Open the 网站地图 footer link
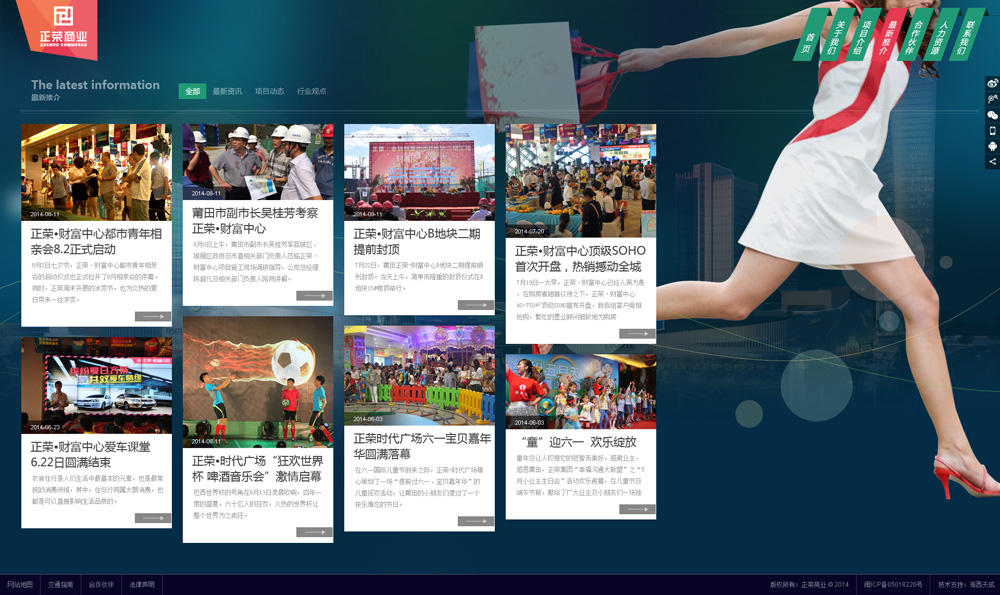The height and width of the screenshot is (595, 1000). (20, 584)
